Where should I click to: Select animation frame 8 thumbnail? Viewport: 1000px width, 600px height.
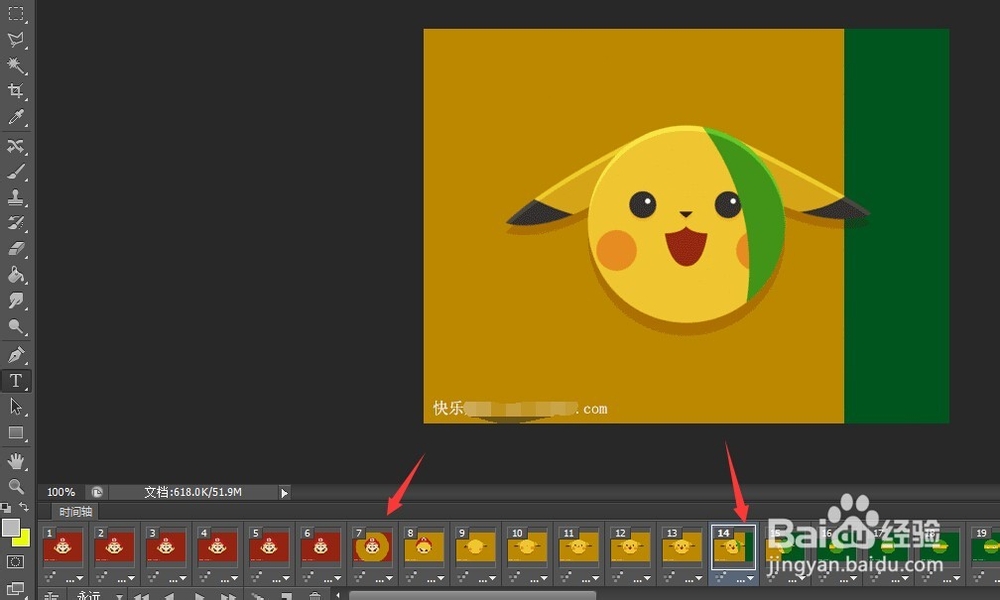424,546
